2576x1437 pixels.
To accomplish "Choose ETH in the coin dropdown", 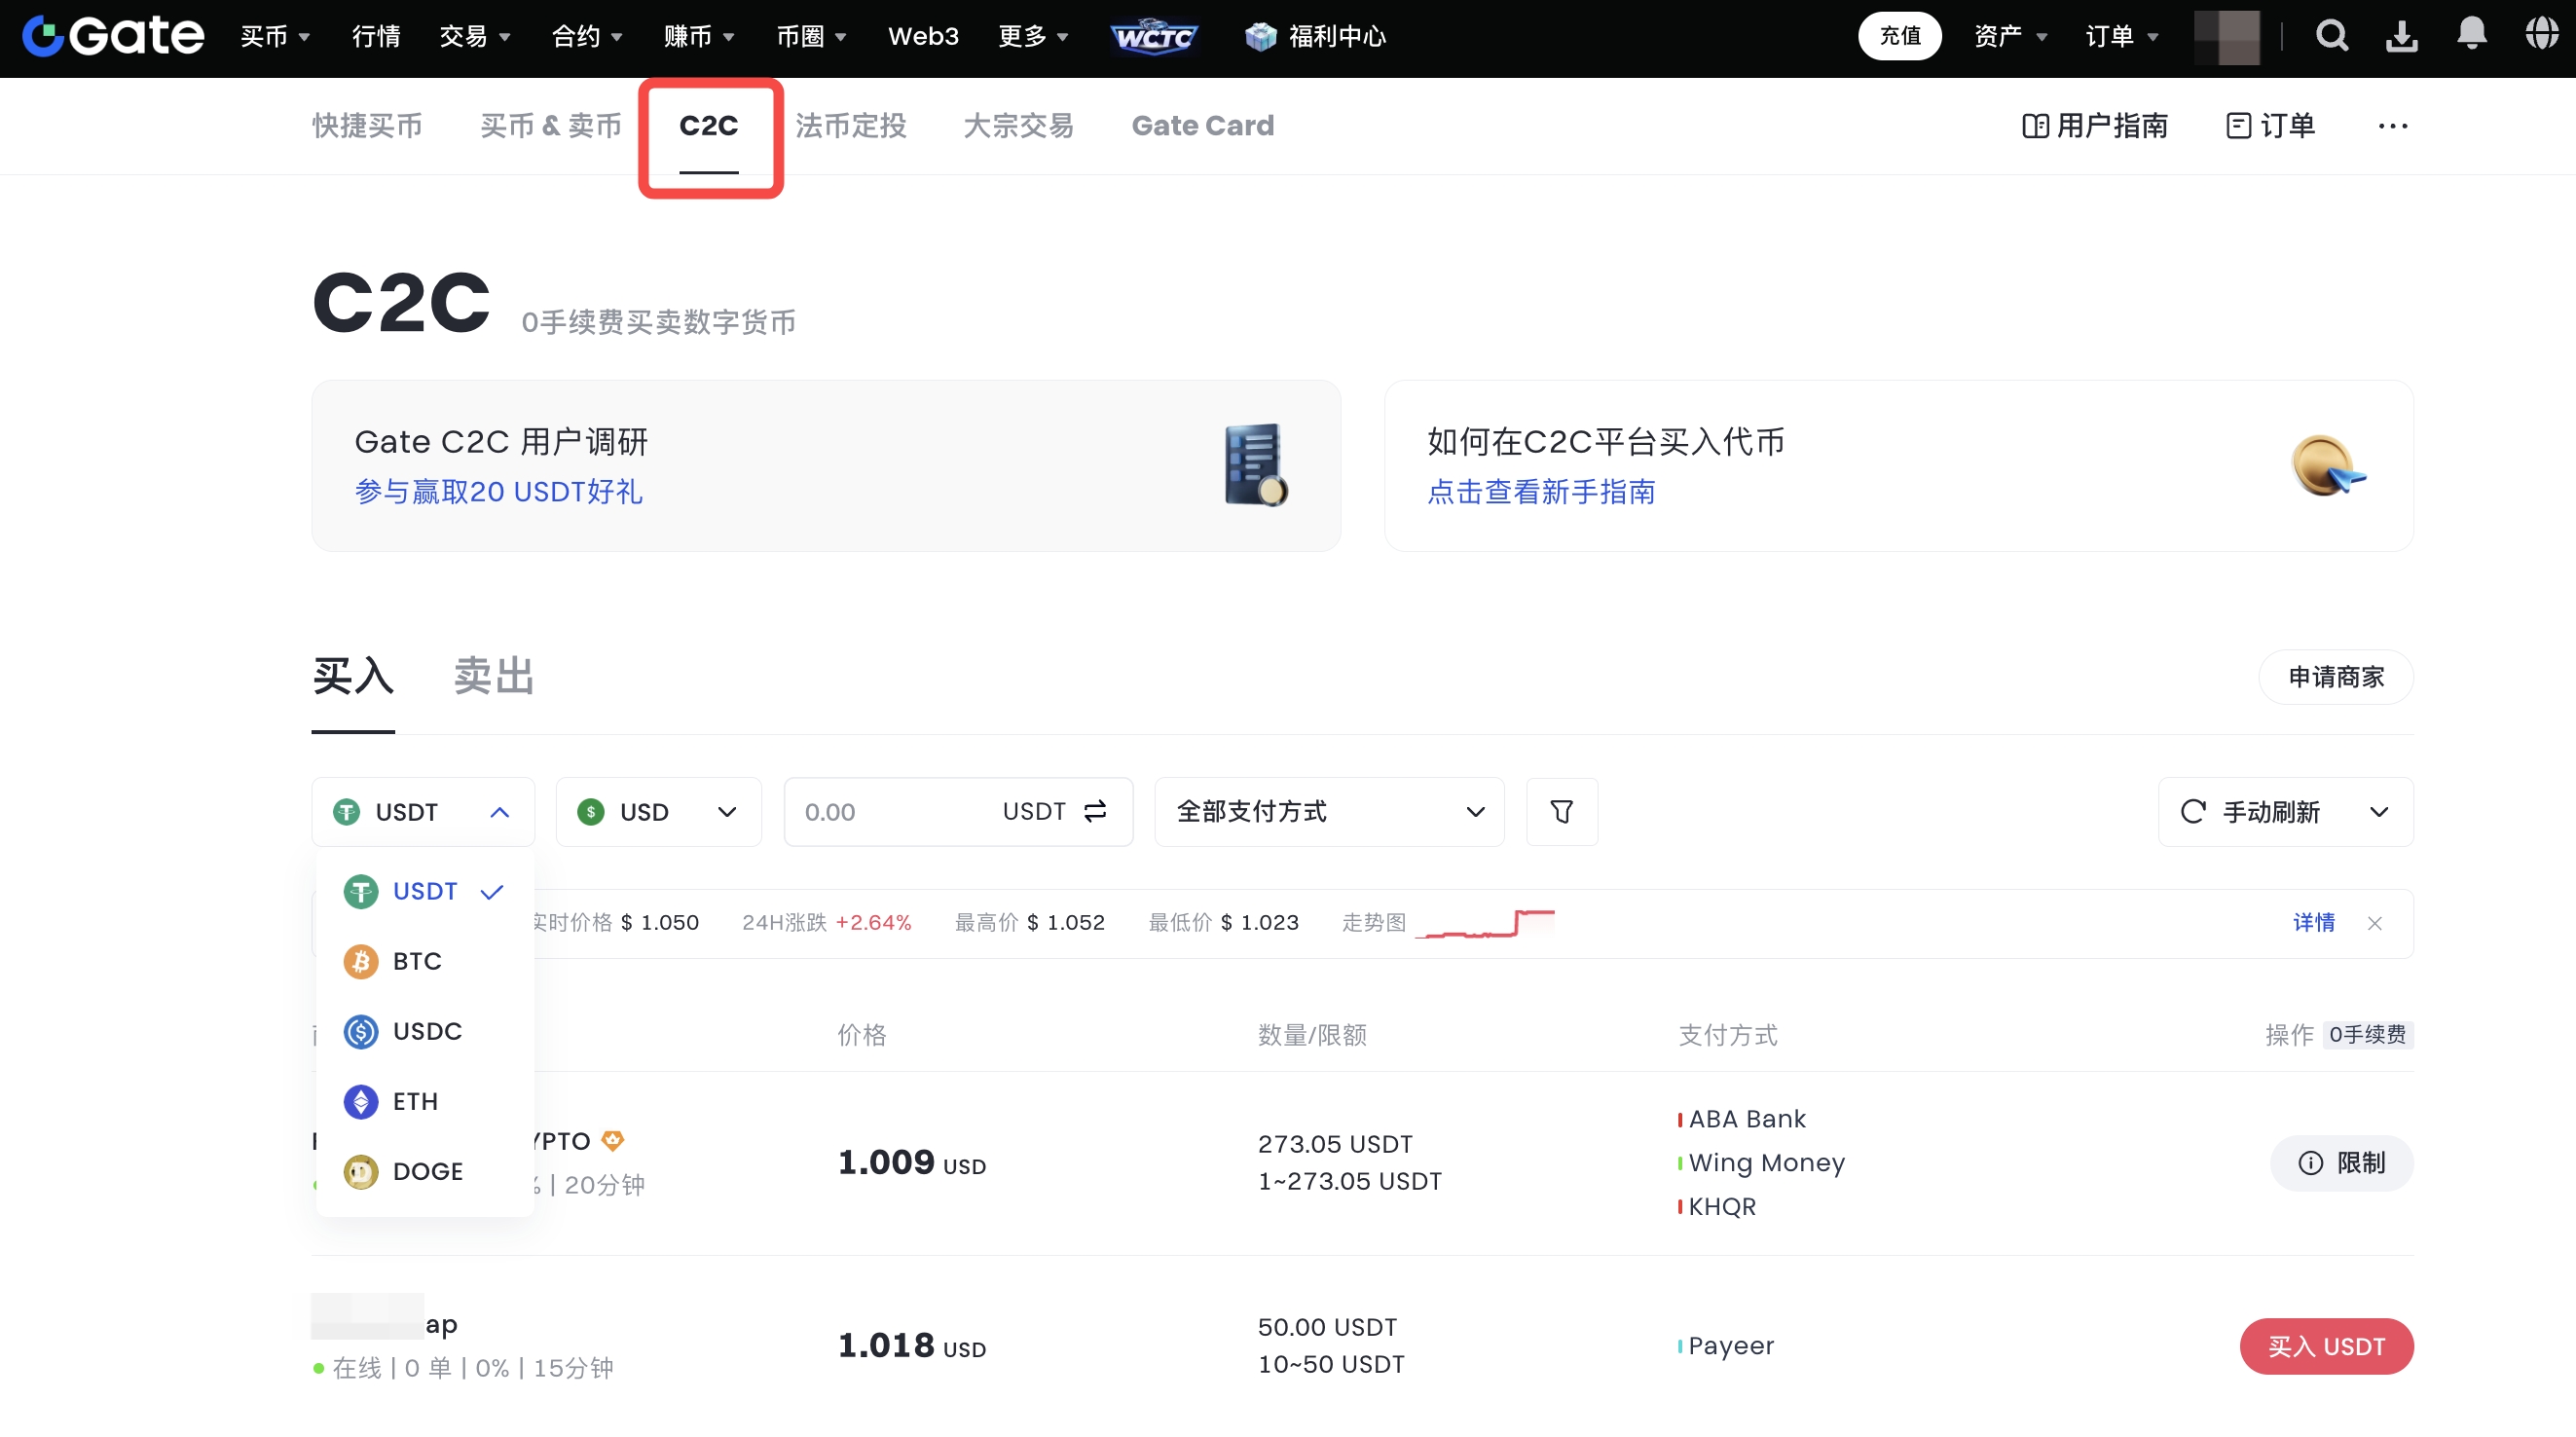I will [x=415, y=1101].
